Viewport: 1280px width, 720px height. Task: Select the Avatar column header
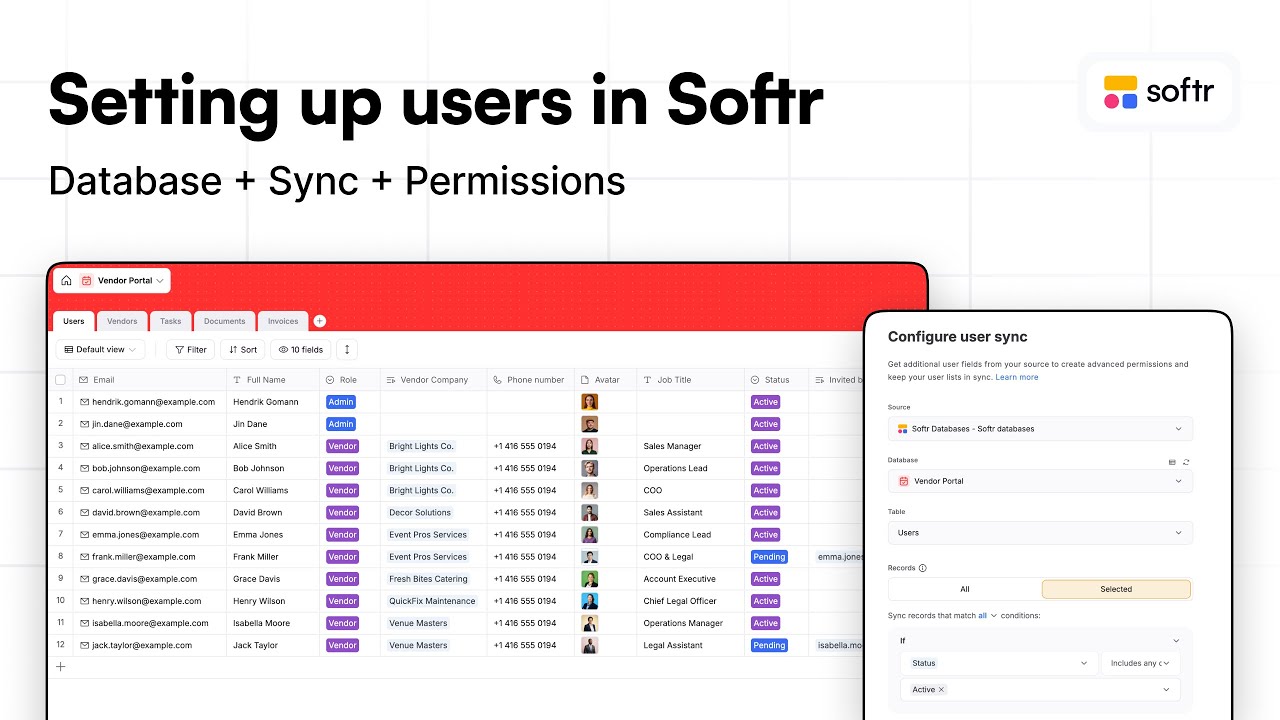pyautogui.click(x=605, y=380)
